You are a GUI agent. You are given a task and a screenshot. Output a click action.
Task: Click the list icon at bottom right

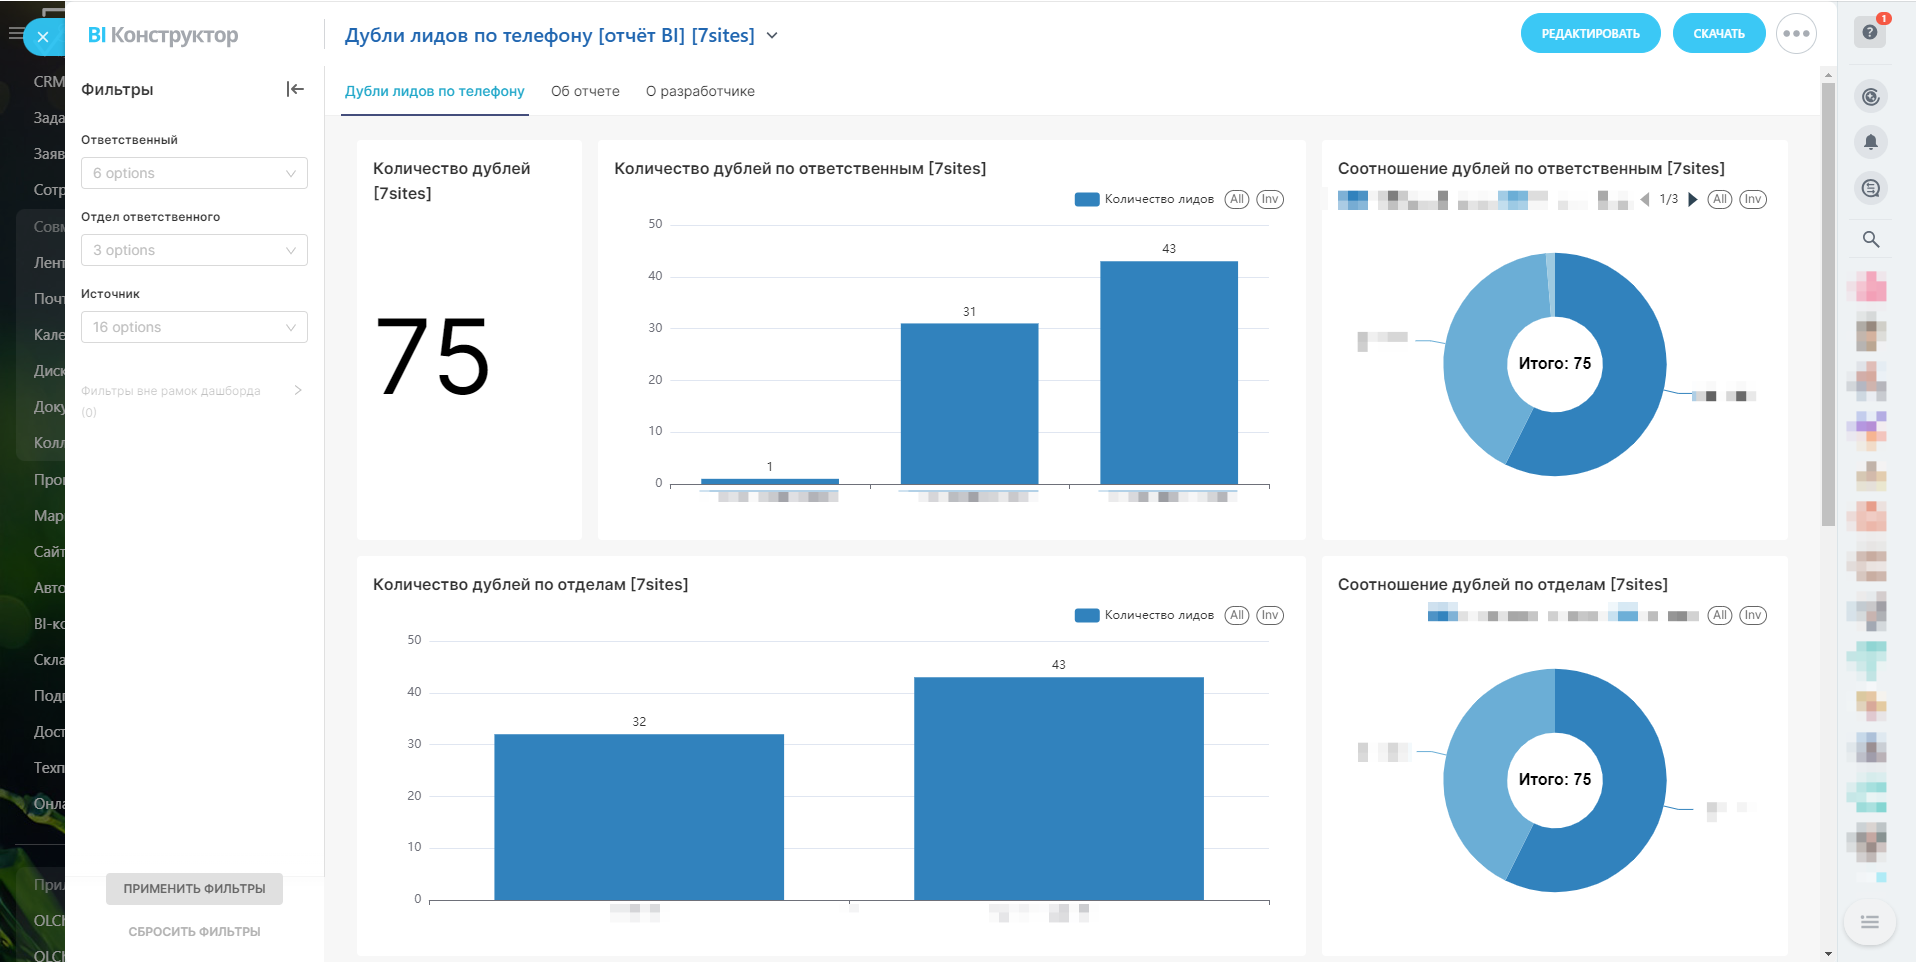tap(1870, 922)
